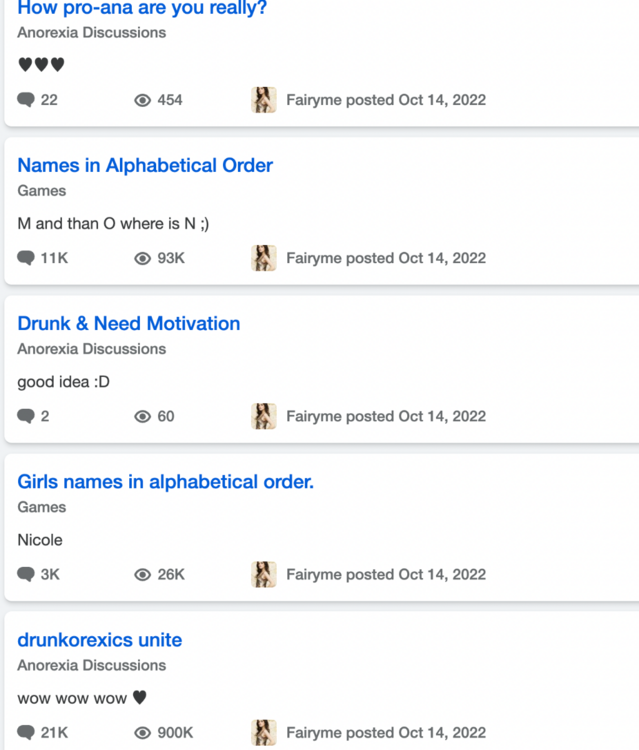Click 'Fairyme posted Oct 14, 2022' under Drunk & Need Motivation
Screen dimensions: 639x750
point(386,416)
